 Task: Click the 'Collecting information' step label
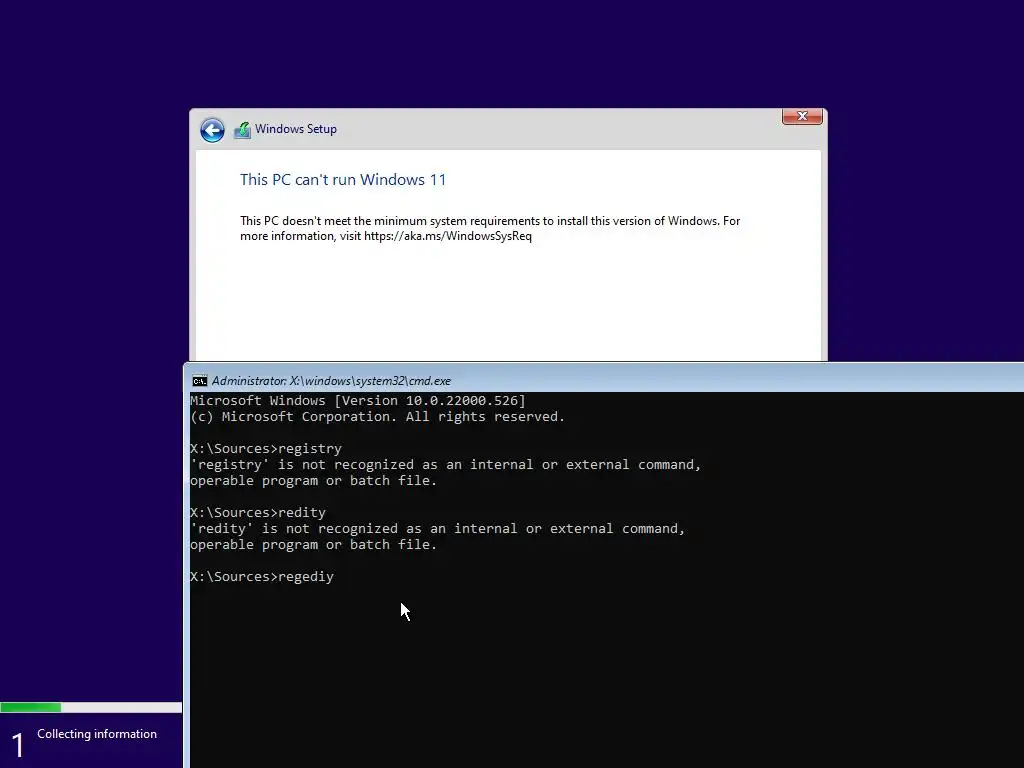click(97, 734)
